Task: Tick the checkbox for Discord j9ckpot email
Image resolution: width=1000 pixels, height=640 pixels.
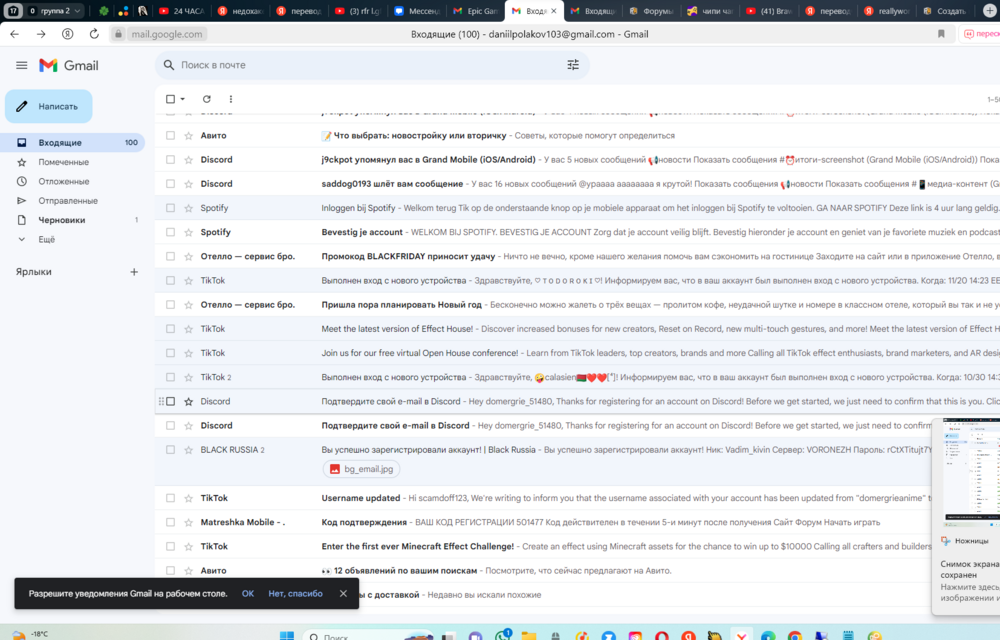Action: pos(170,160)
